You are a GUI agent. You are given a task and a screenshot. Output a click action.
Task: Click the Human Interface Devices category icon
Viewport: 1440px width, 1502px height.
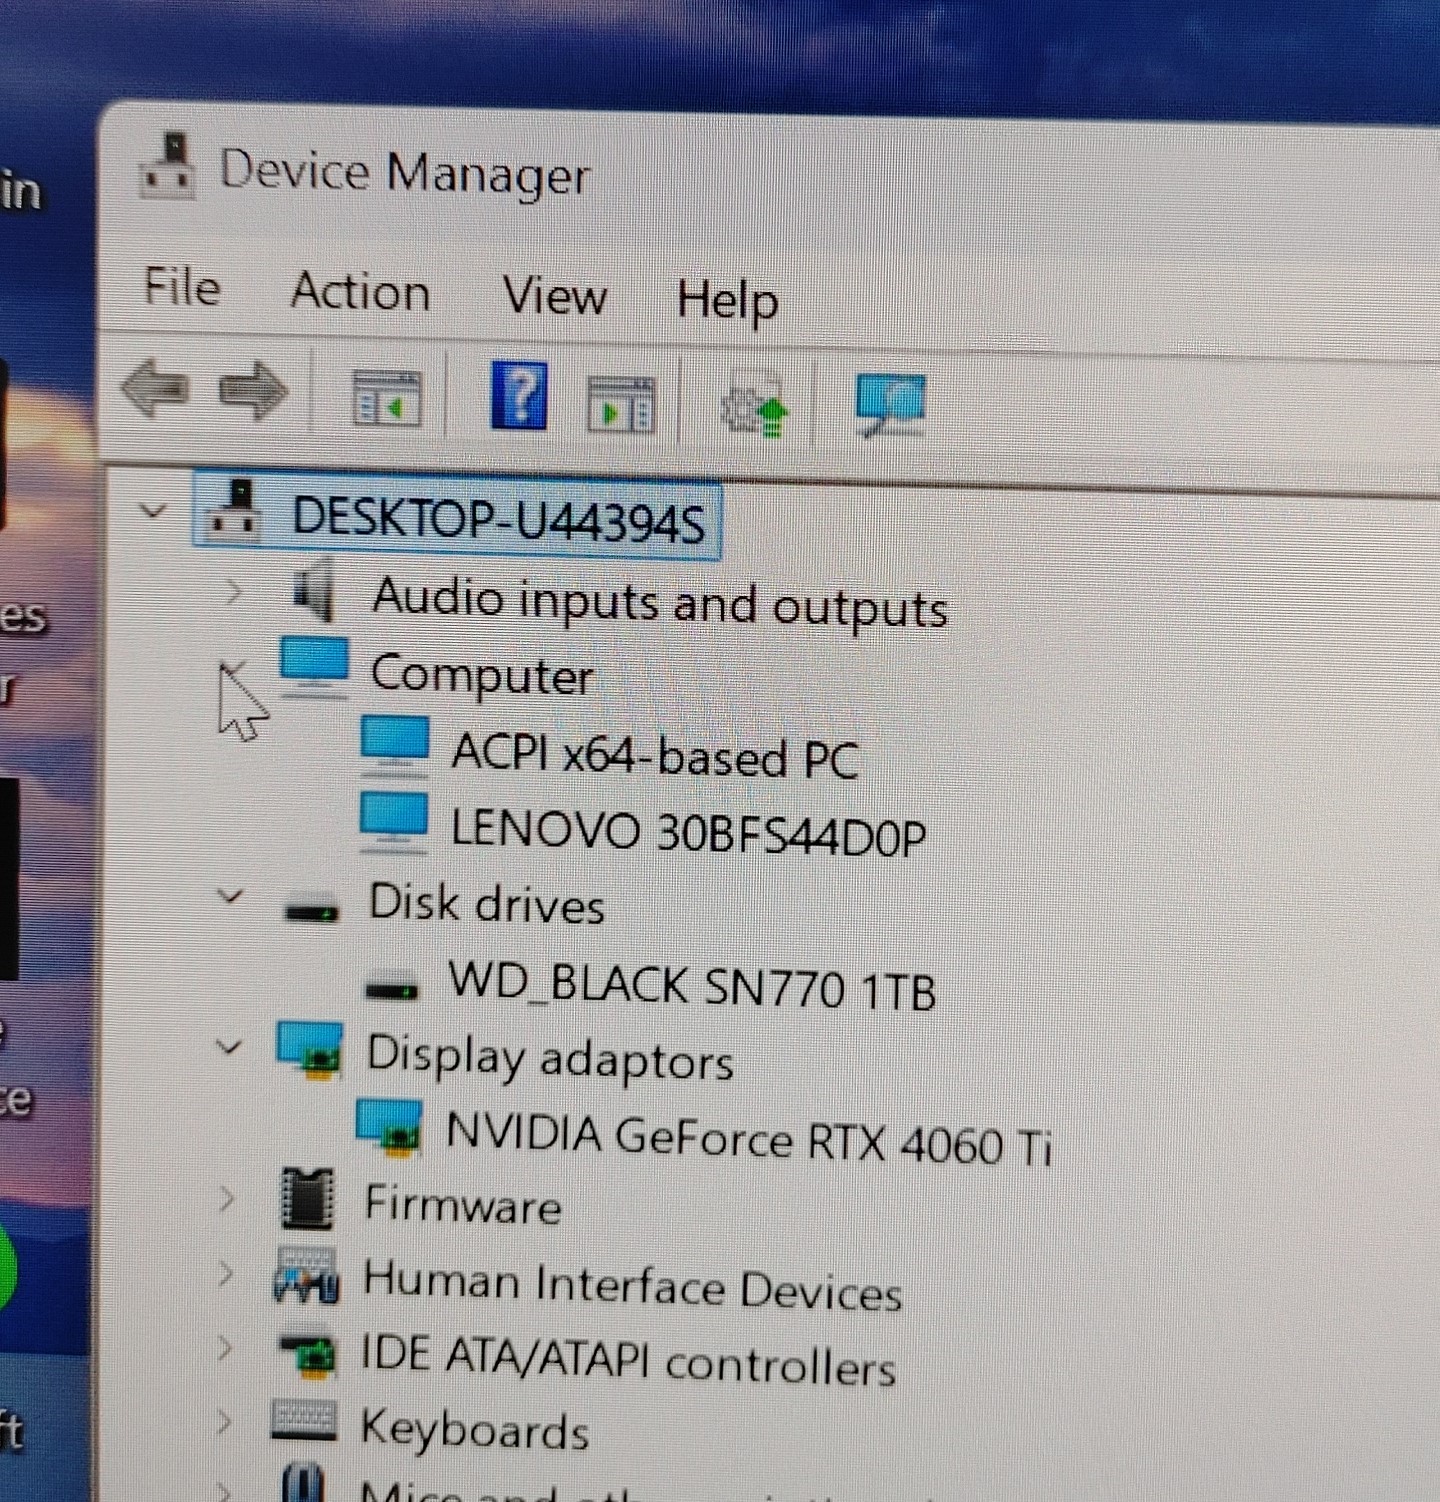pos(306,1277)
